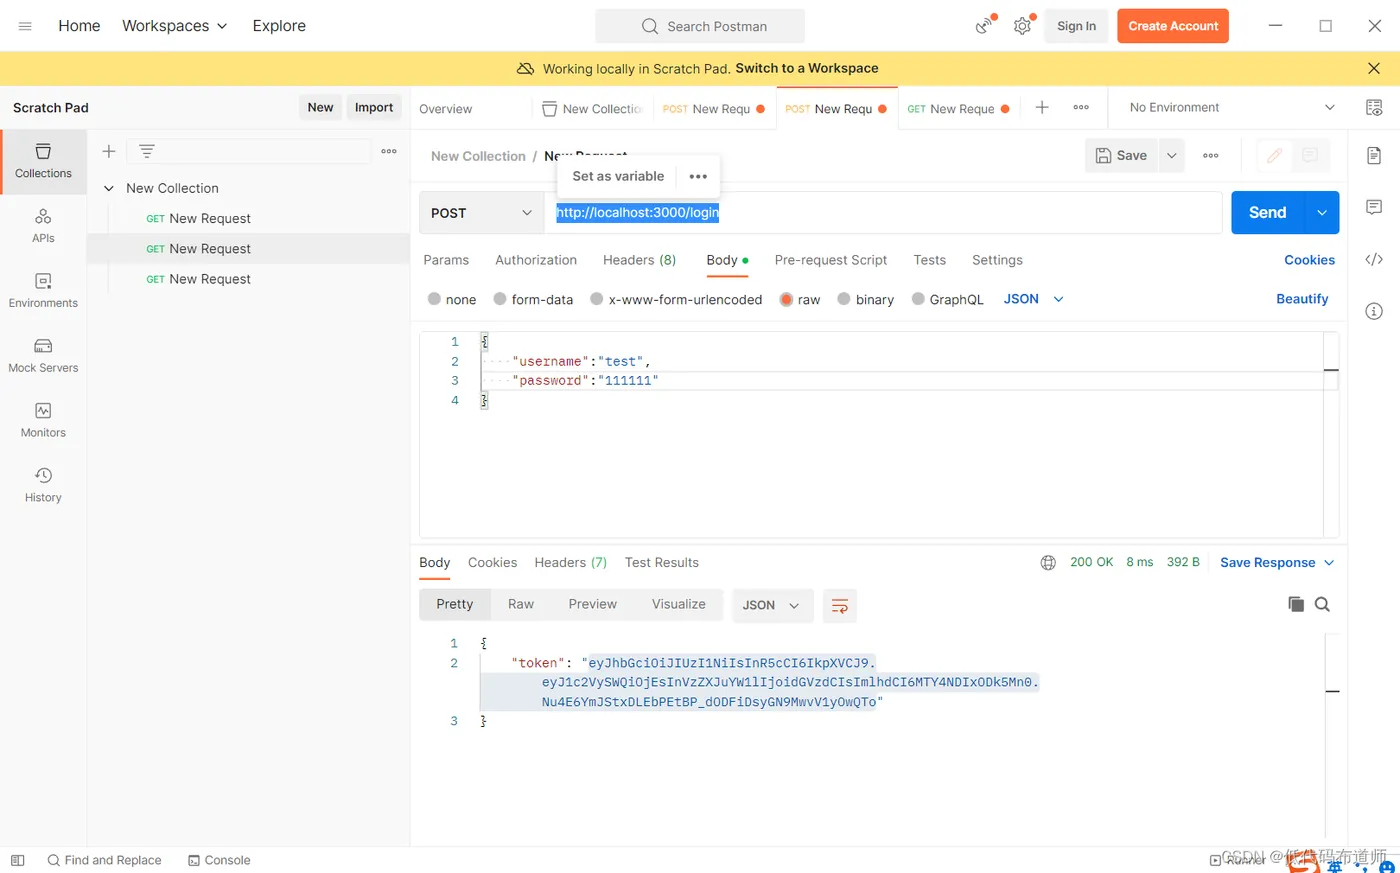Click the search icon in the response panel
The width and height of the screenshot is (1400, 873).
[1322, 604]
